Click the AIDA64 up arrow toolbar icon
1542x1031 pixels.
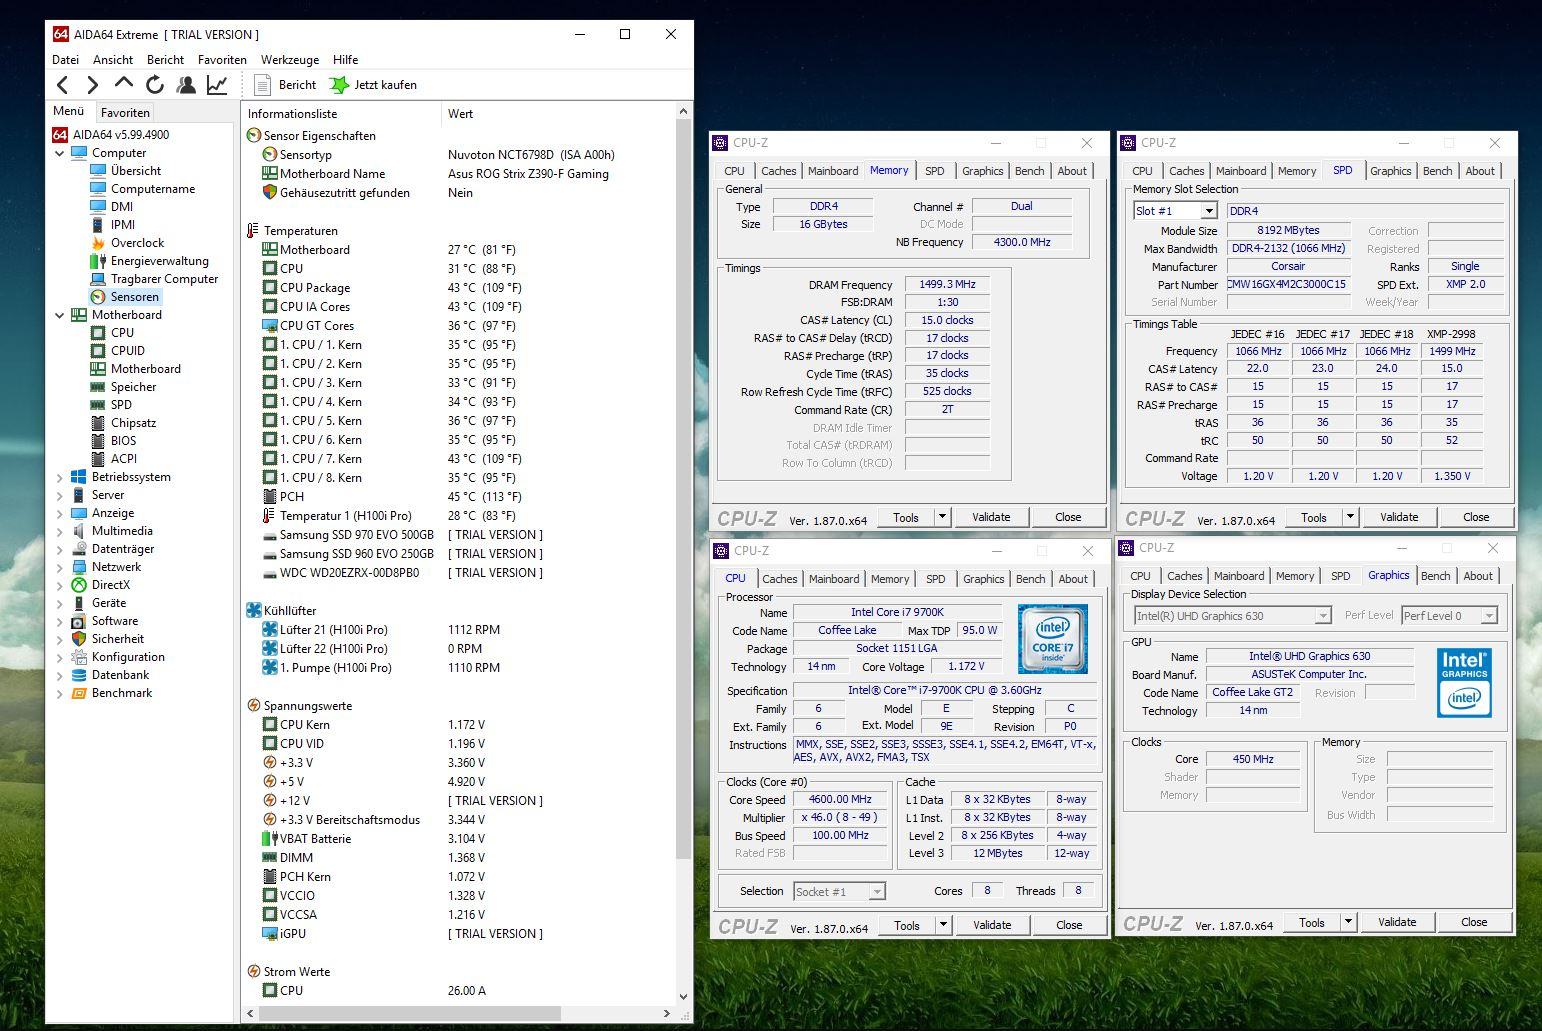(x=124, y=84)
